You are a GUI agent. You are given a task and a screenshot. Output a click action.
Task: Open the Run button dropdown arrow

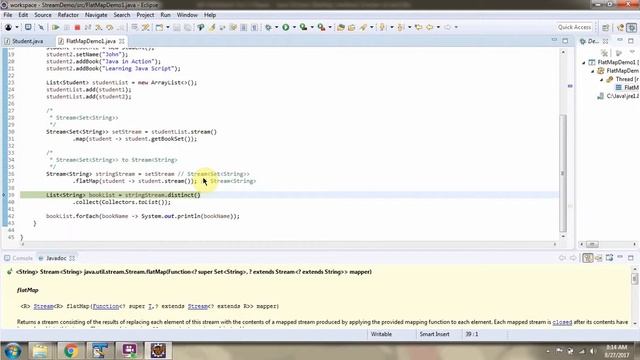click(294, 27)
